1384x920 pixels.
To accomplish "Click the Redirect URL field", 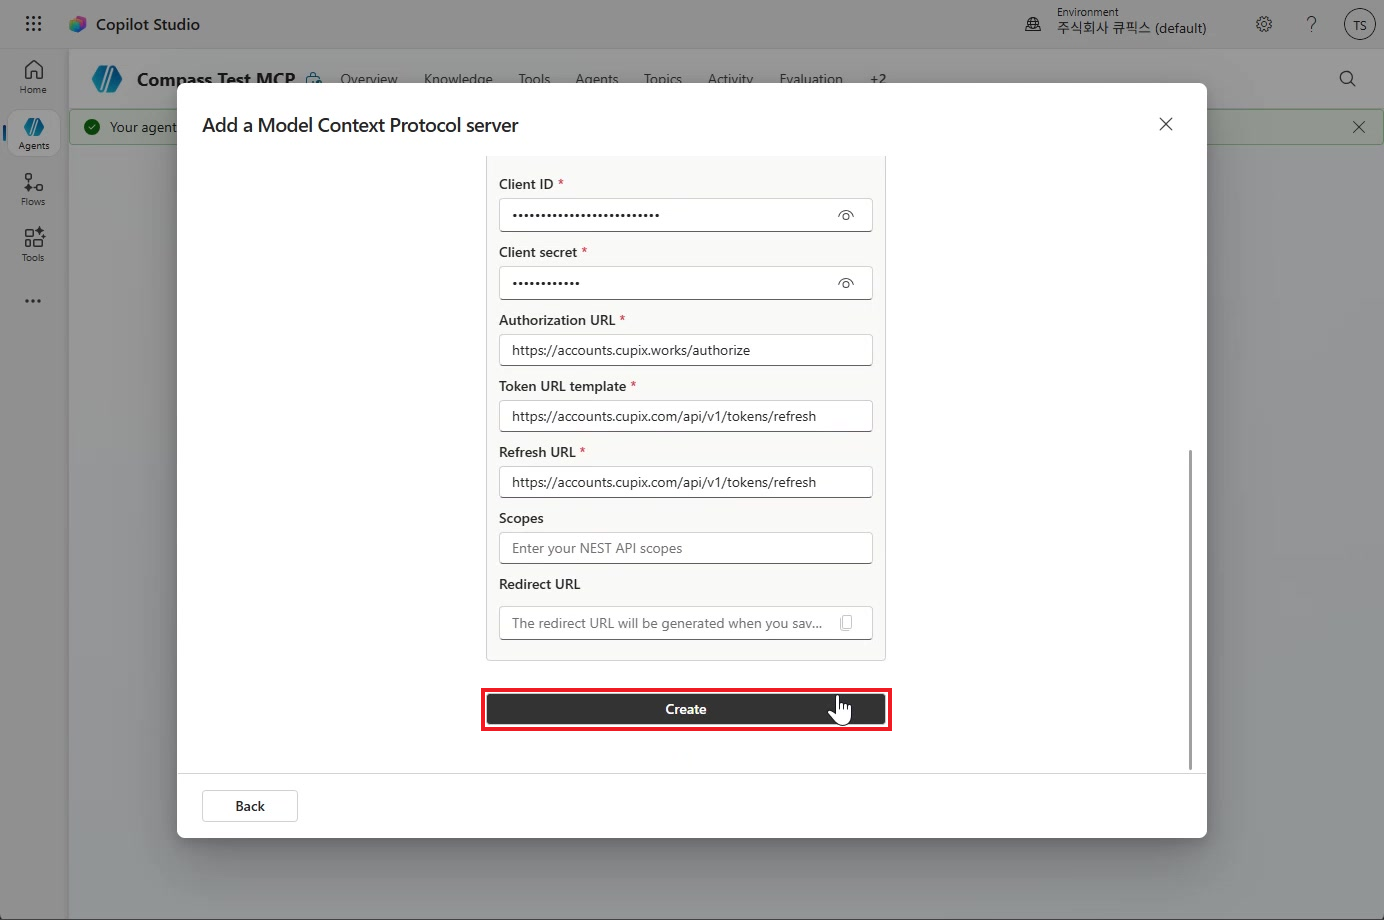I will (x=685, y=623).
